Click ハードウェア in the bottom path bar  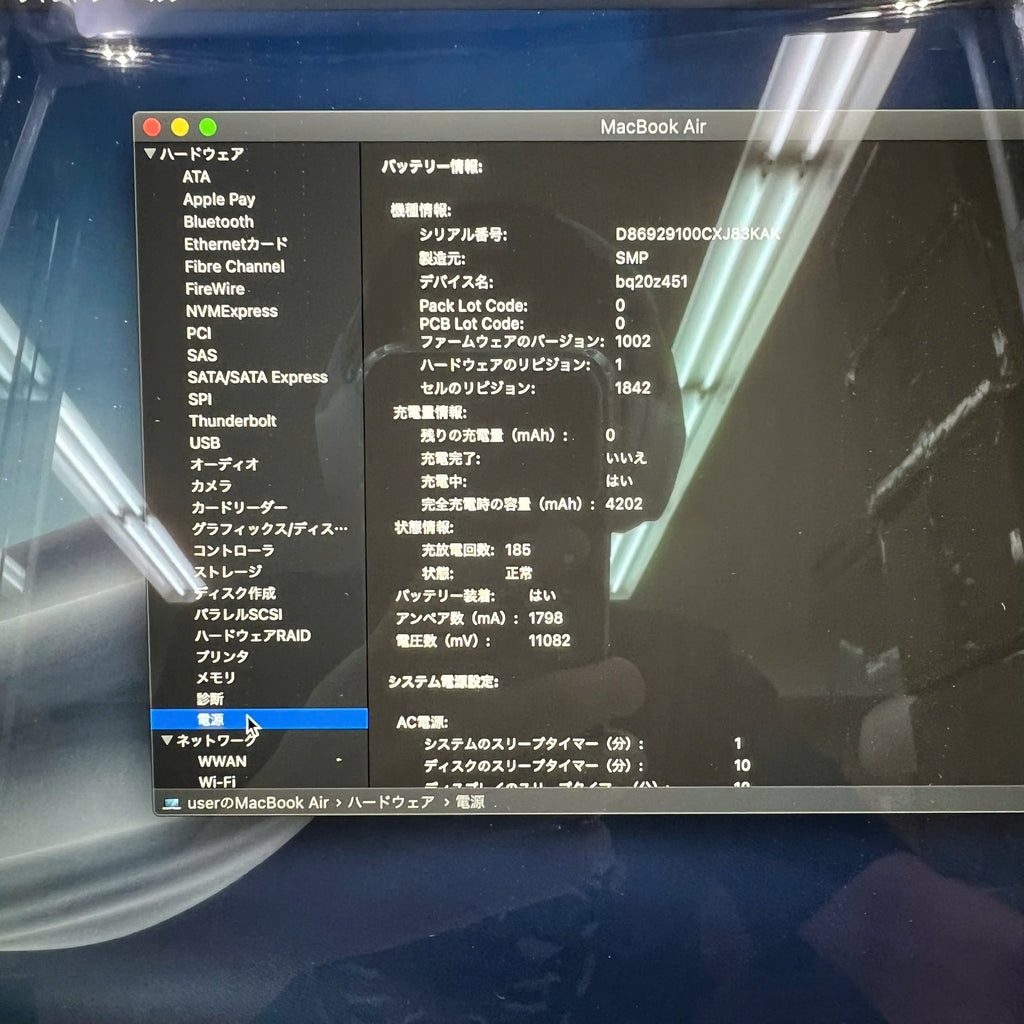click(x=391, y=802)
